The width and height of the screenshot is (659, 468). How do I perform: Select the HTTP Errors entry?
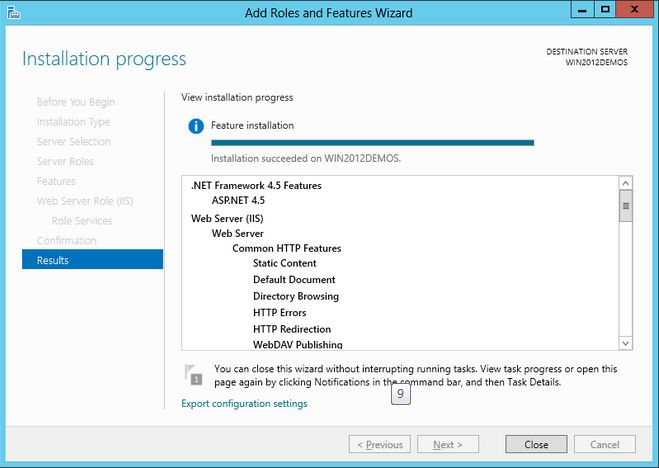click(279, 313)
